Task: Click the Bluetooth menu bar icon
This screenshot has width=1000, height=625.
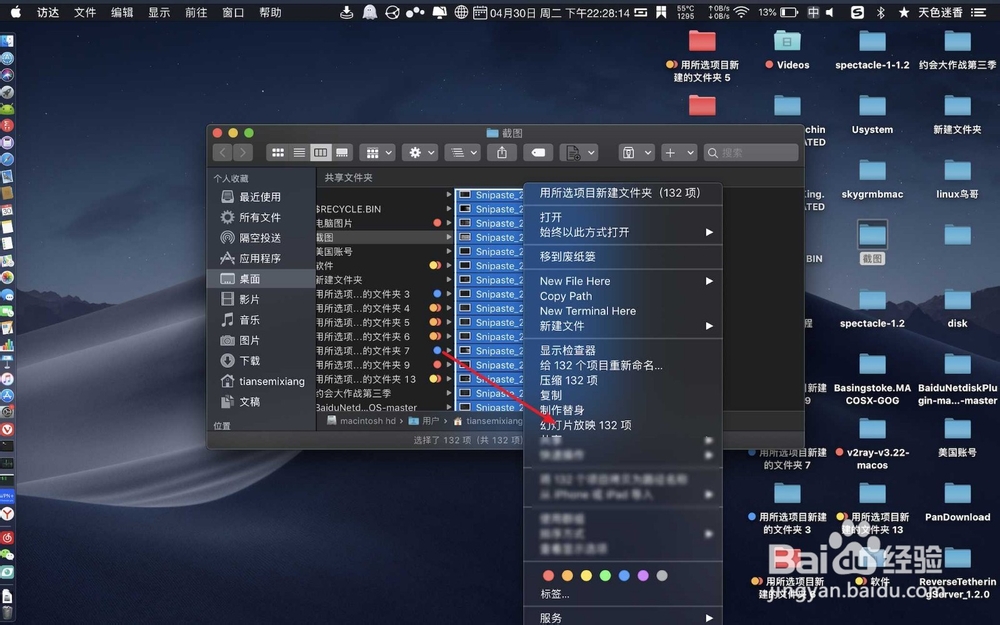Action: pos(881,12)
